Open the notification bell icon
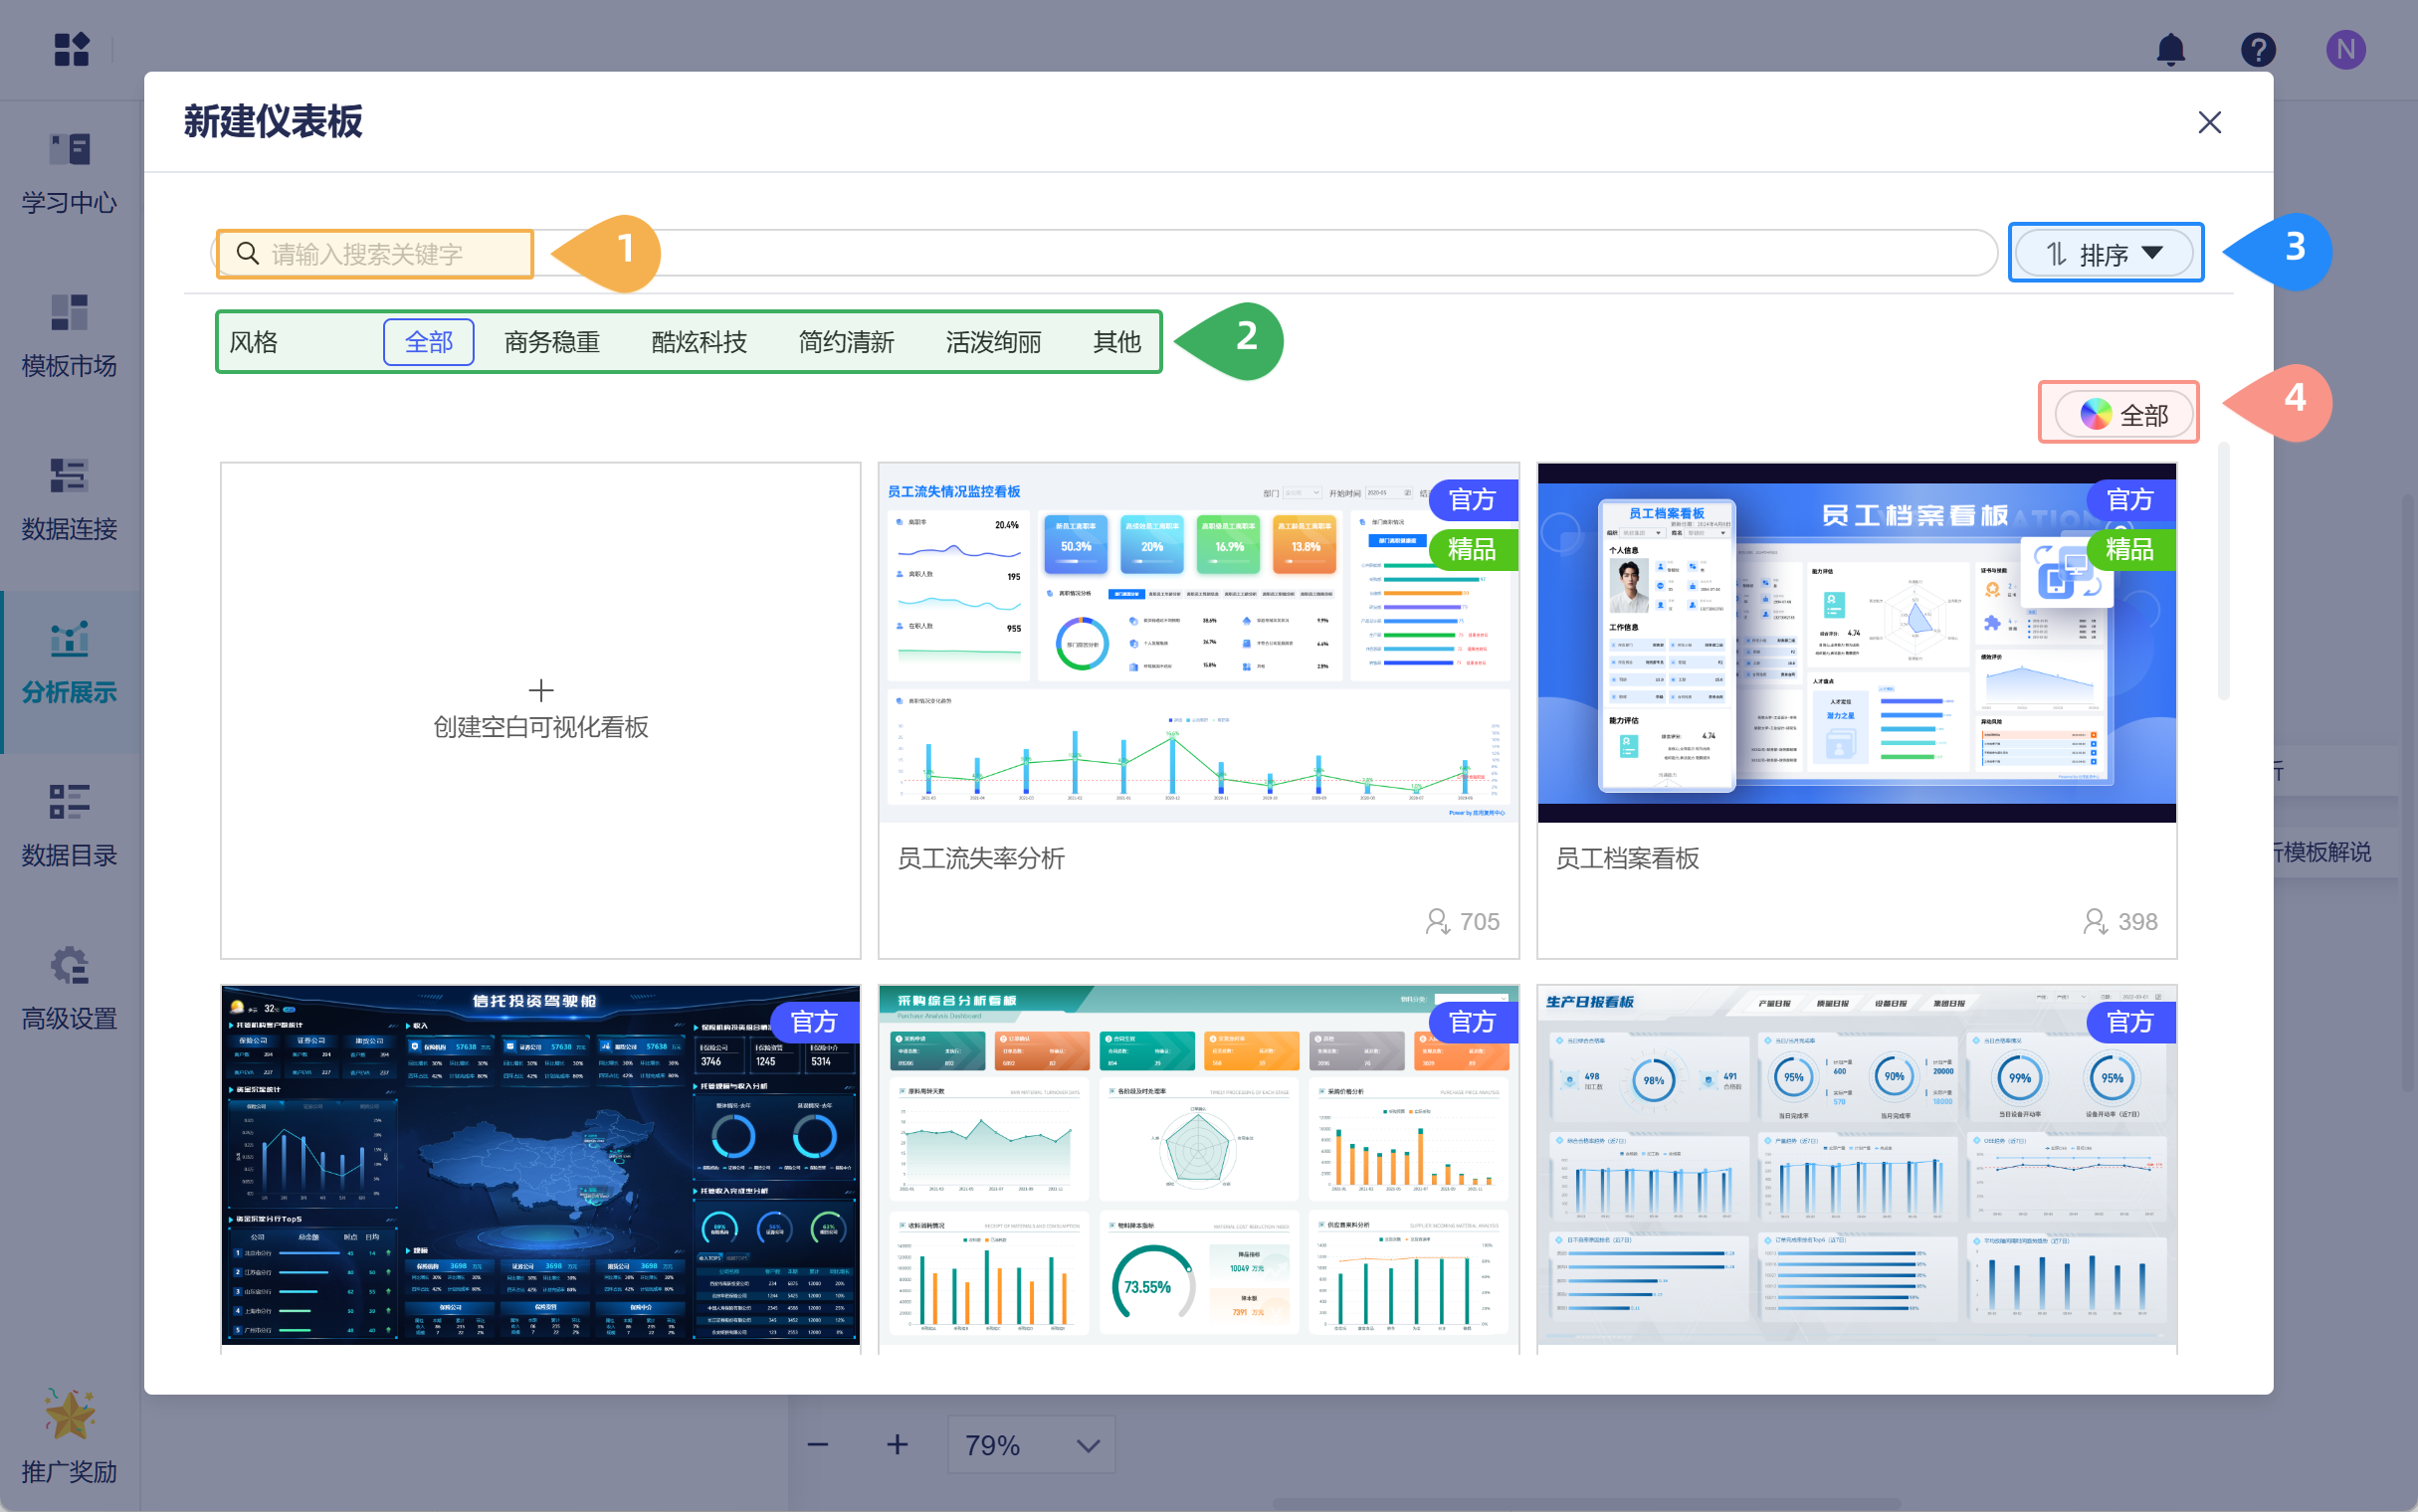Image resolution: width=2418 pixels, height=1512 pixels. point(2170,49)
